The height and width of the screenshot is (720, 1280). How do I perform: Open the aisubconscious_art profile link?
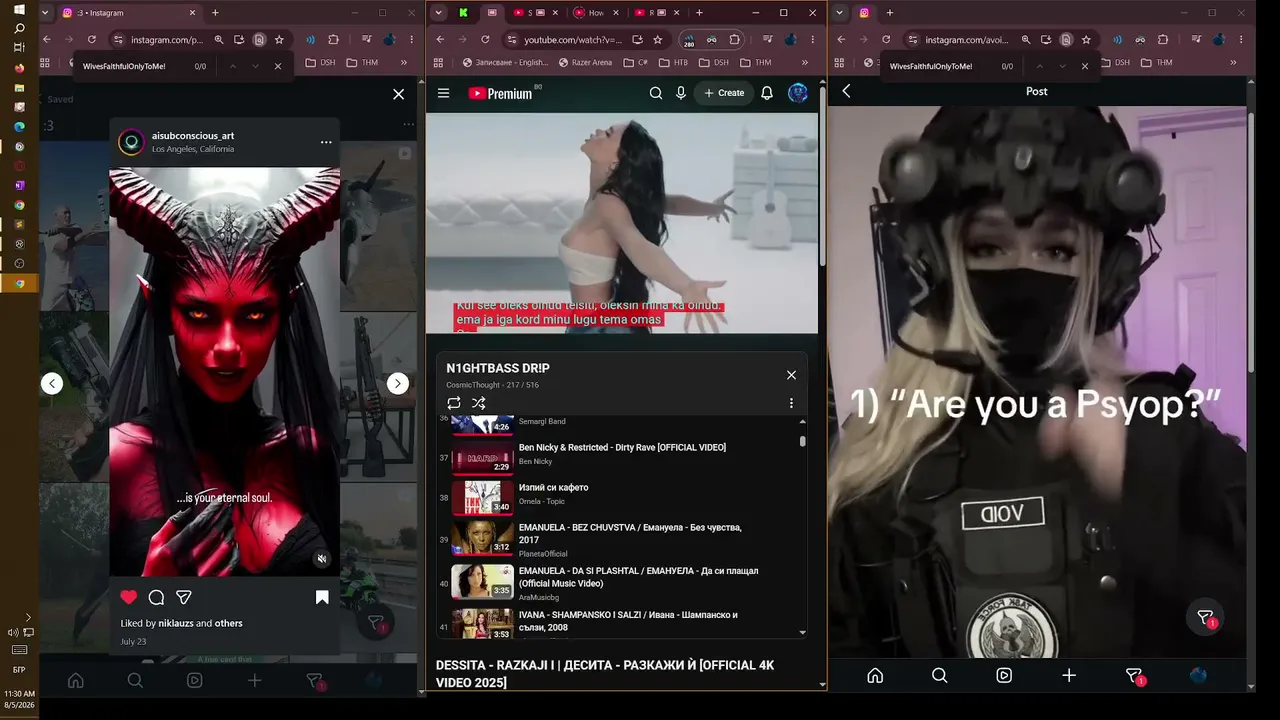tap(193, 136)
